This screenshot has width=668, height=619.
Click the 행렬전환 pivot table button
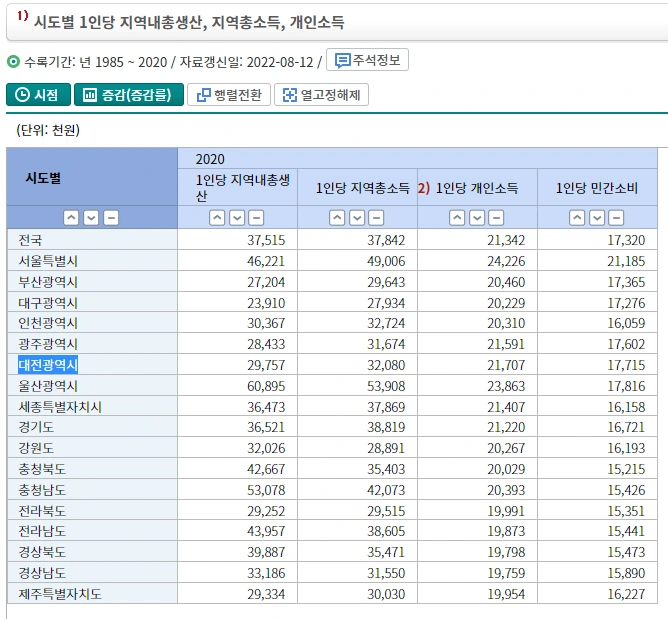[229, 95]
